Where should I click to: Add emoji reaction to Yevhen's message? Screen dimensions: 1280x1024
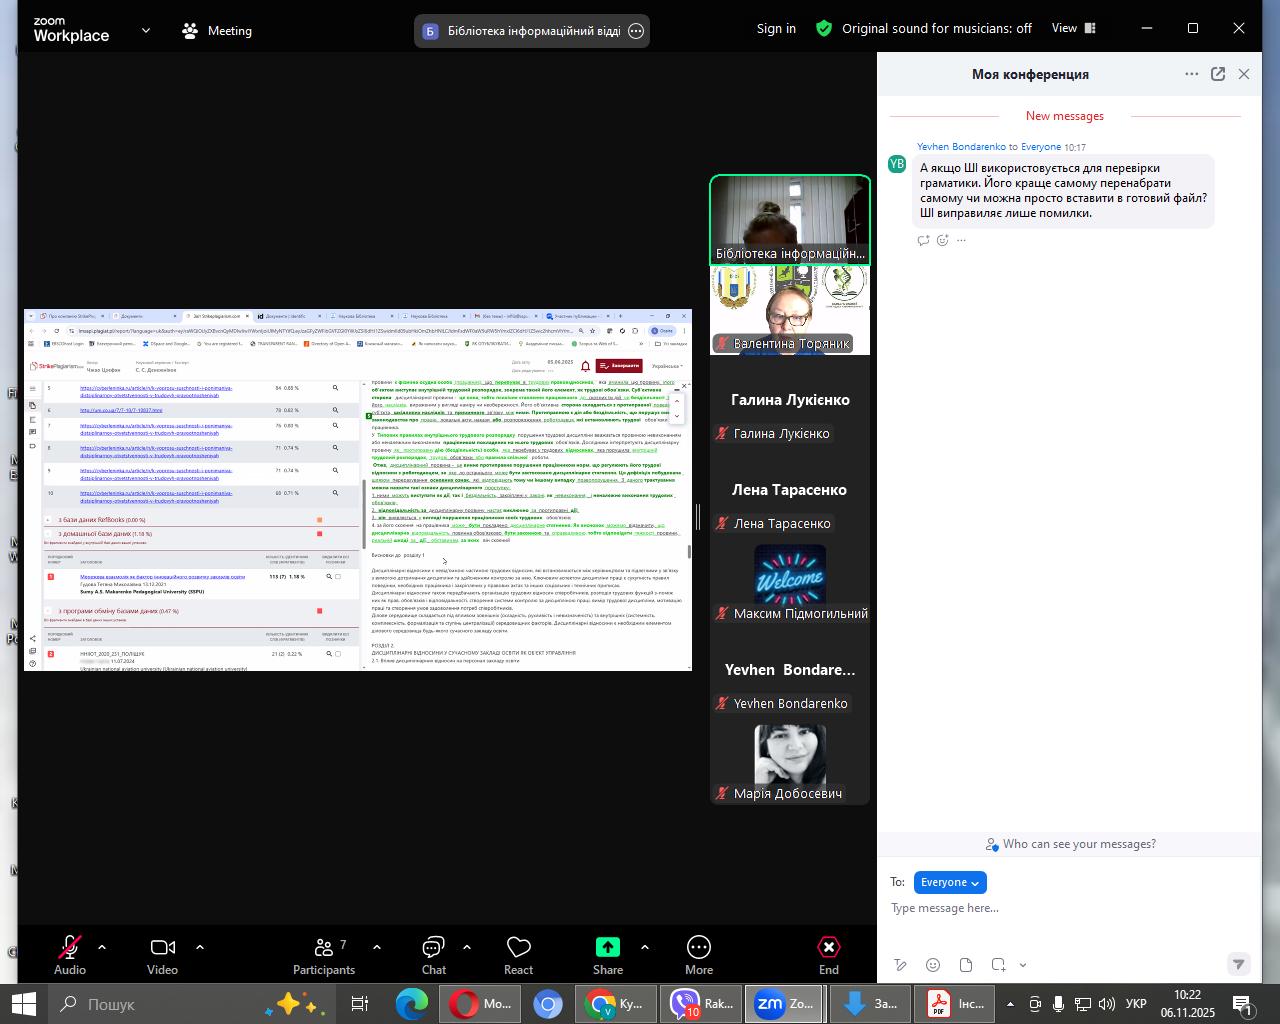tap(942, 240)
